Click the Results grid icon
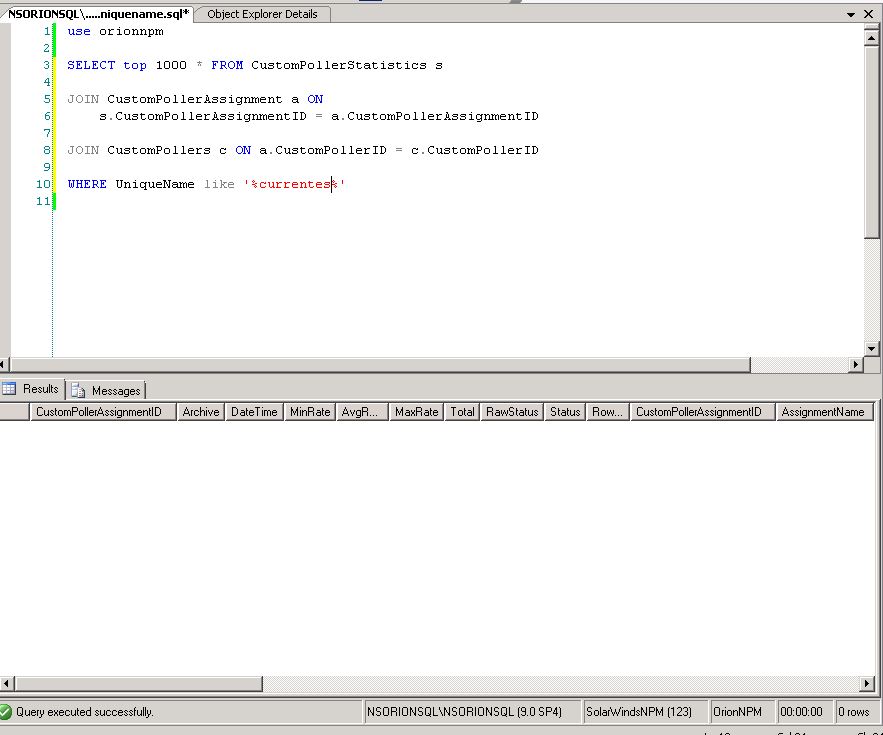Image resolution: width=883 pixels, height=735 pixels. pos(9,389)
